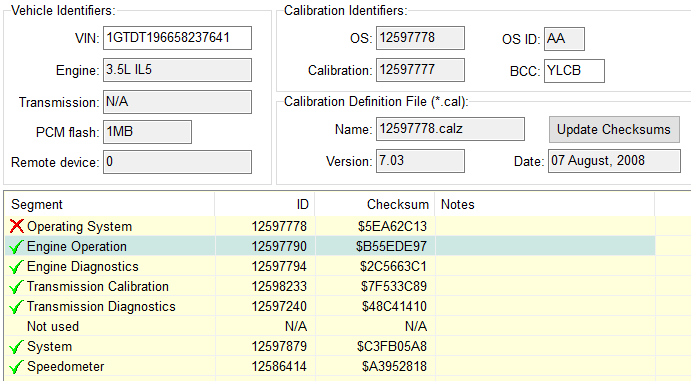Click the red X icon beside Operating System
691x381 pixels.
[16, 226]
